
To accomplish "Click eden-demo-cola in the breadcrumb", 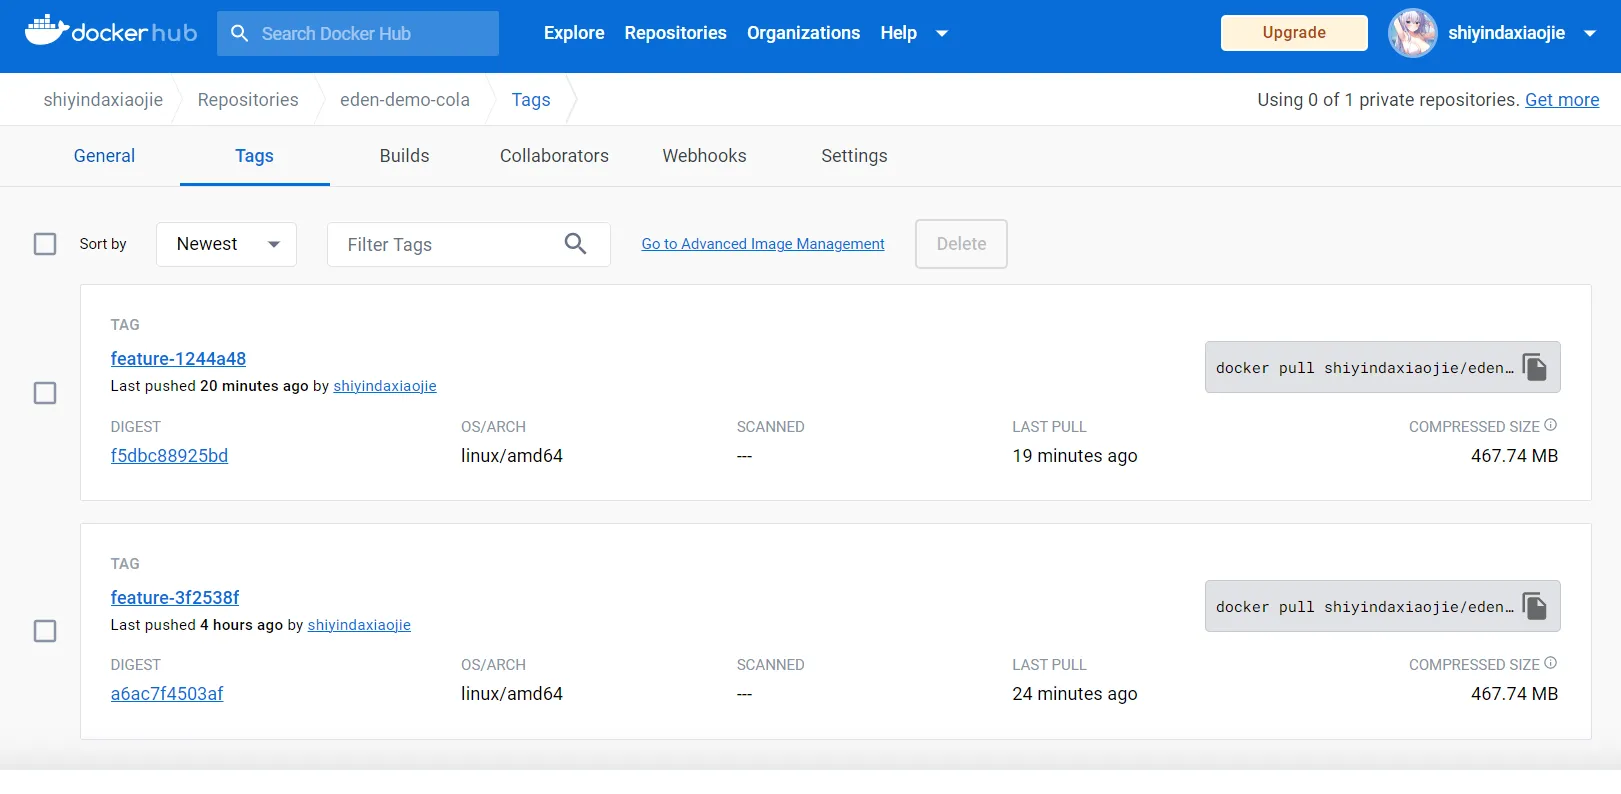I will click(405, 100).
